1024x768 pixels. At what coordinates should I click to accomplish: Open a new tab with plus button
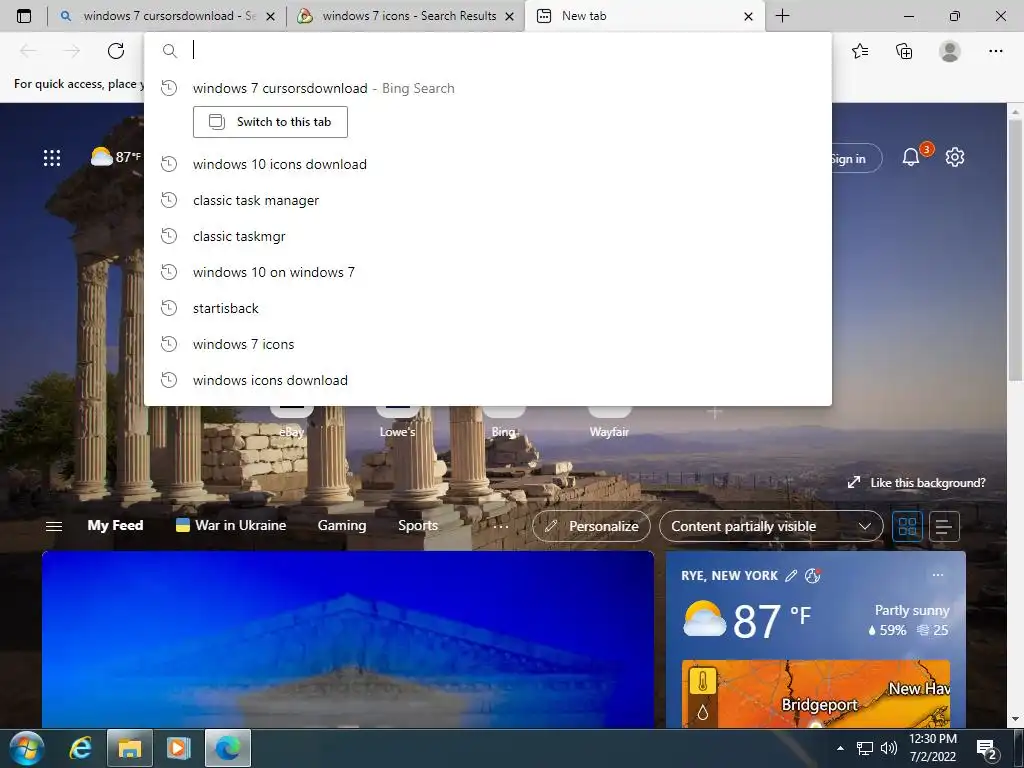(782, 16)
